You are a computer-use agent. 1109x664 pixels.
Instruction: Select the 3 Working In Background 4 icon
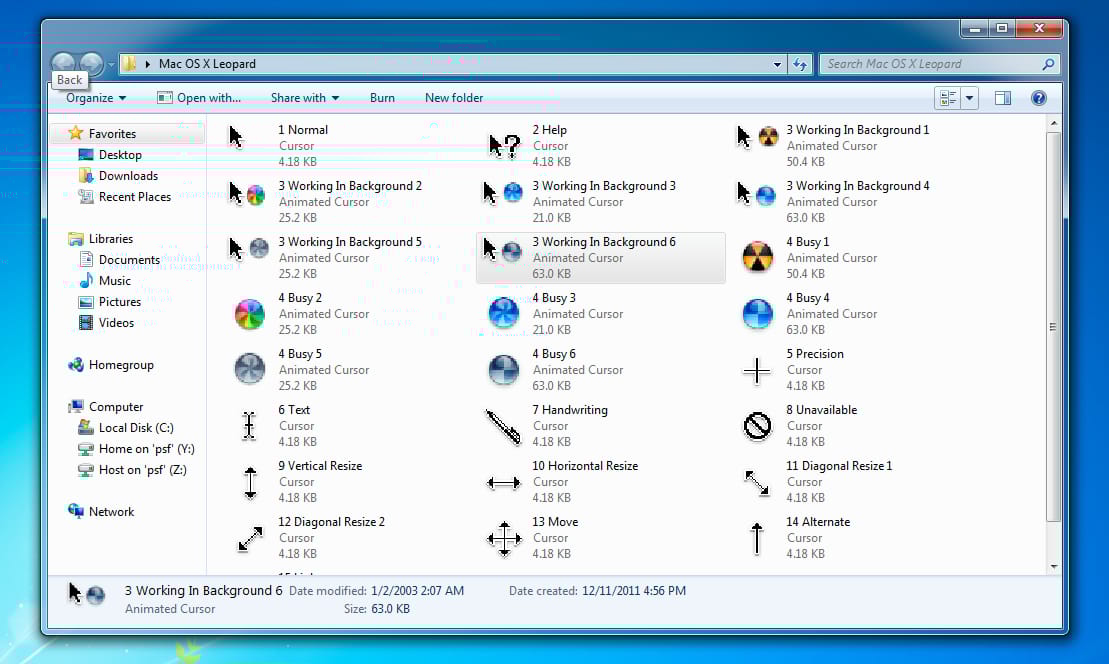point(756,193)
